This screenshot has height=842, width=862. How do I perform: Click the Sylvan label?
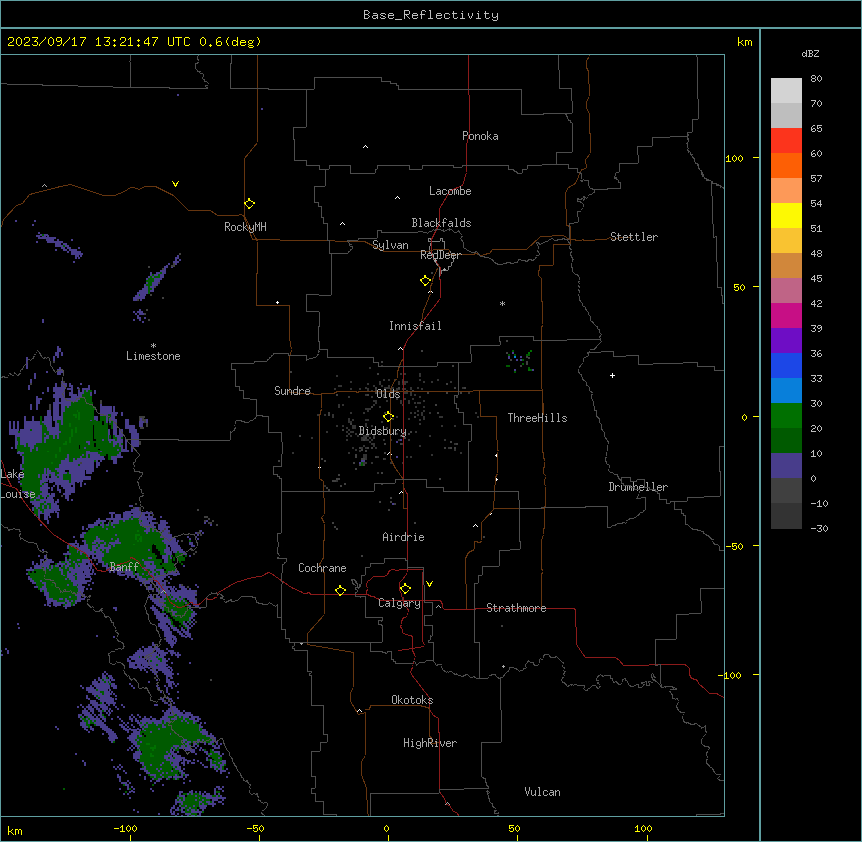(390, 245)
